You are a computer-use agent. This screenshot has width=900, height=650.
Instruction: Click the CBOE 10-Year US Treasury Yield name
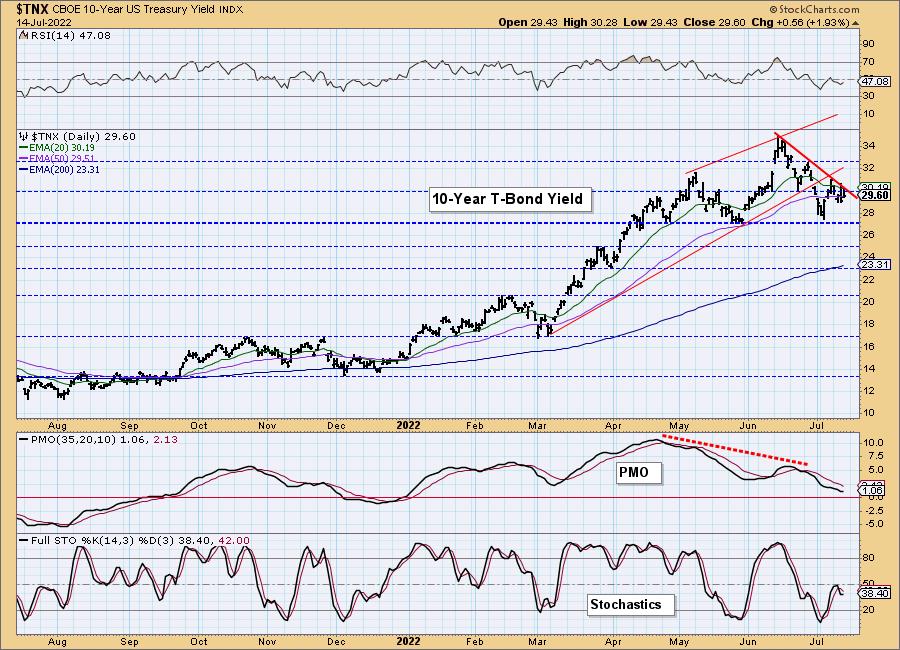[134, 10]
